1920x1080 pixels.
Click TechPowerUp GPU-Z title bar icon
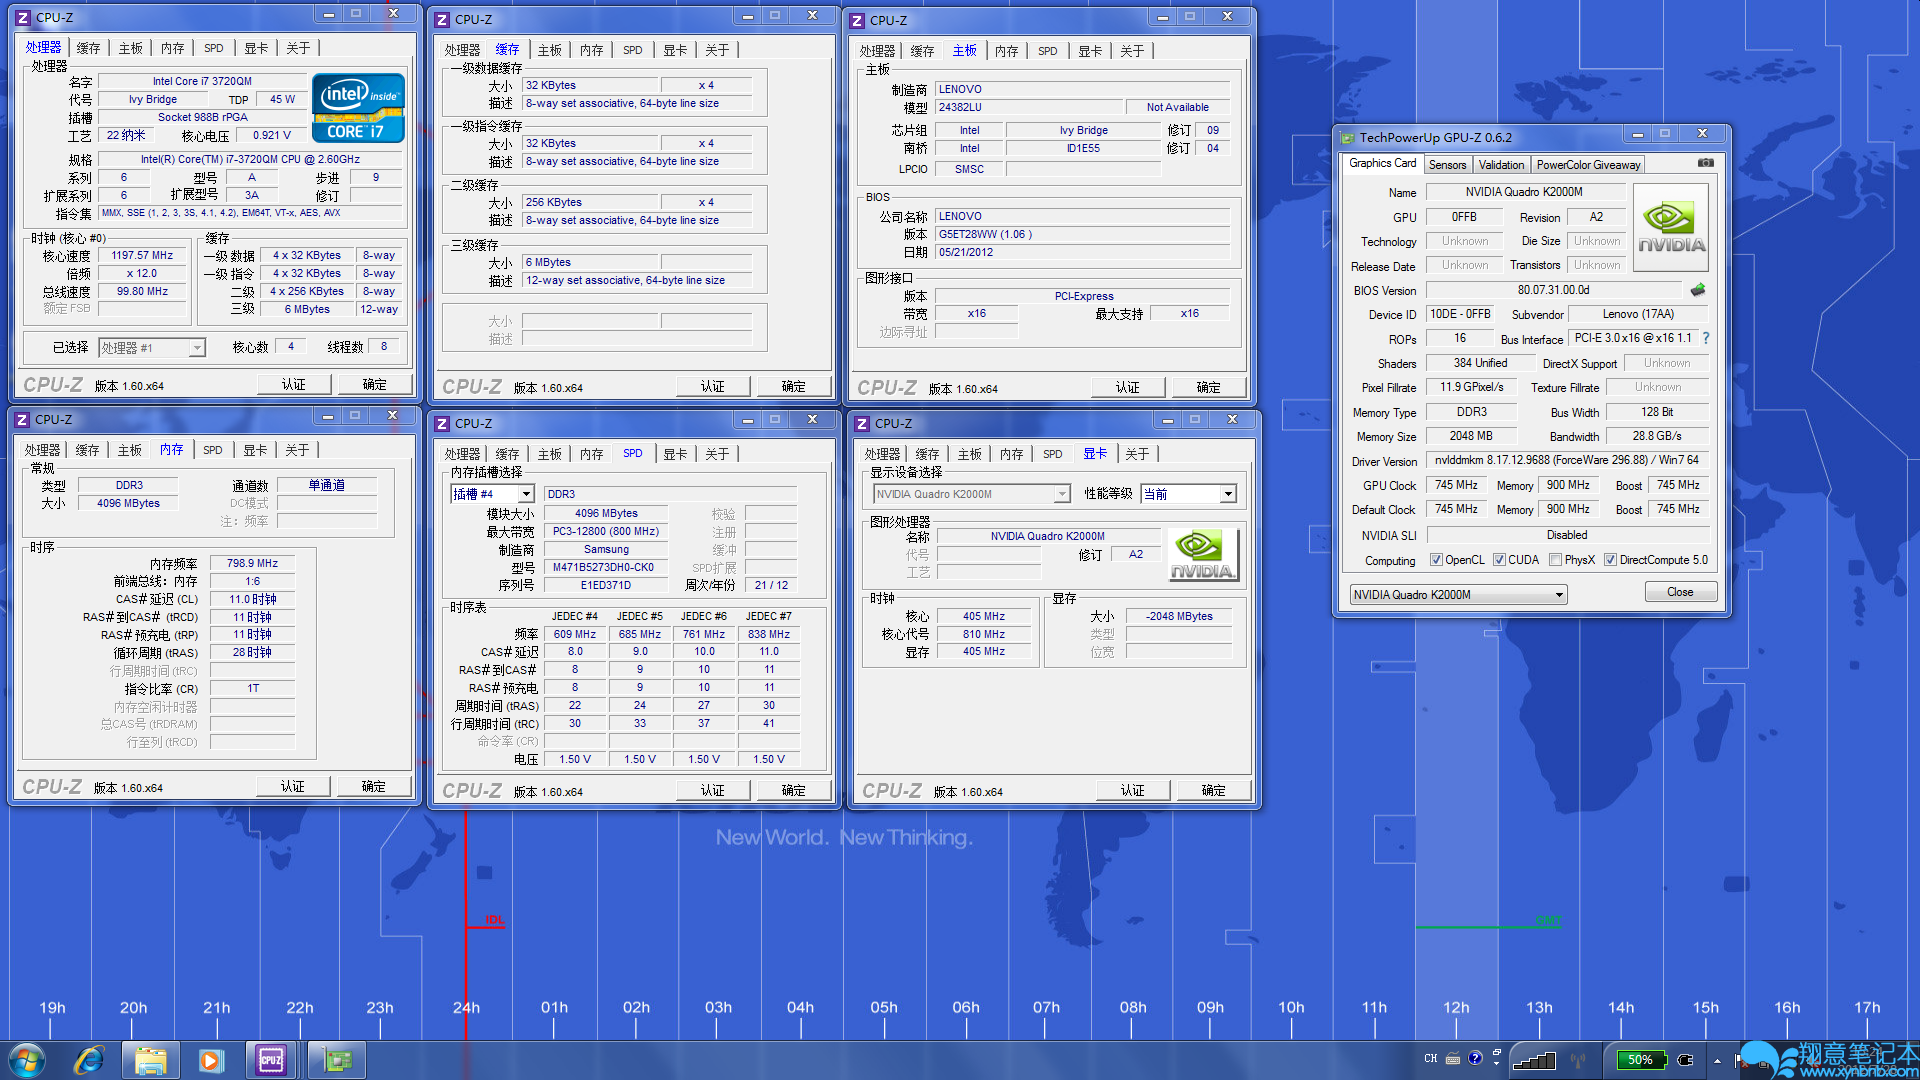(x=1347, y=137)
